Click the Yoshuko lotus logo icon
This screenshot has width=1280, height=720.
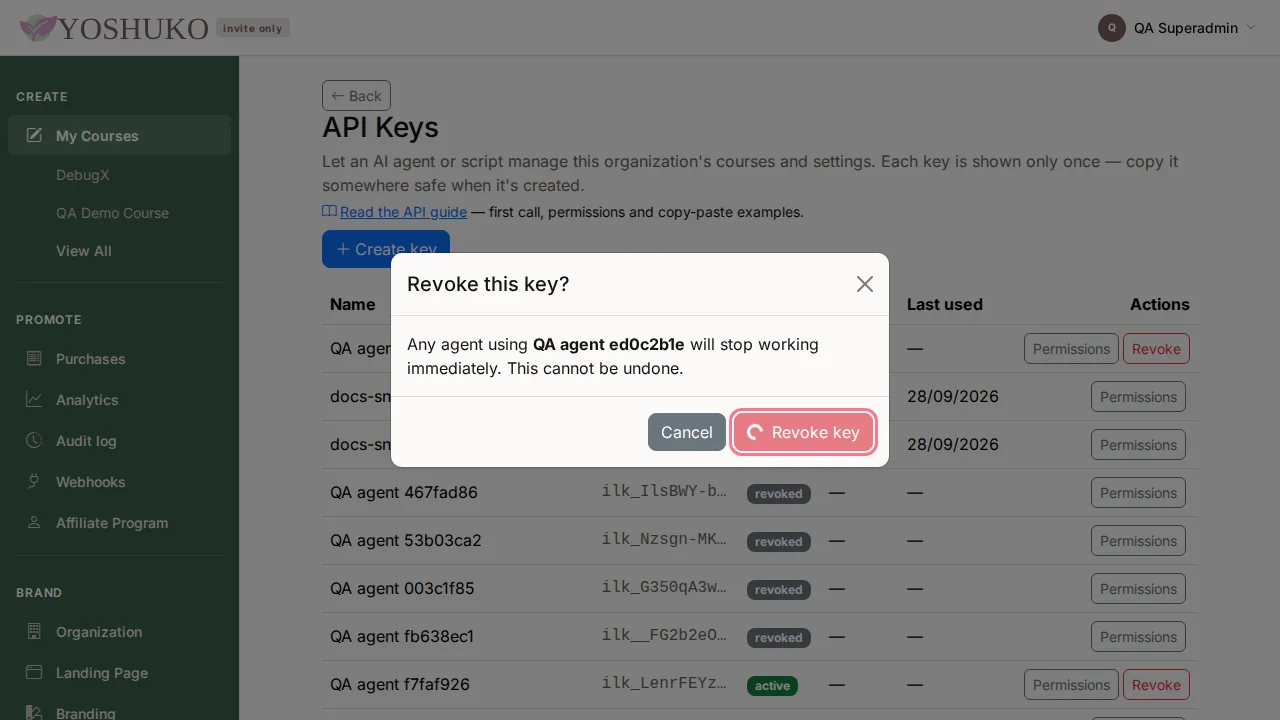[x=38, y=28]
